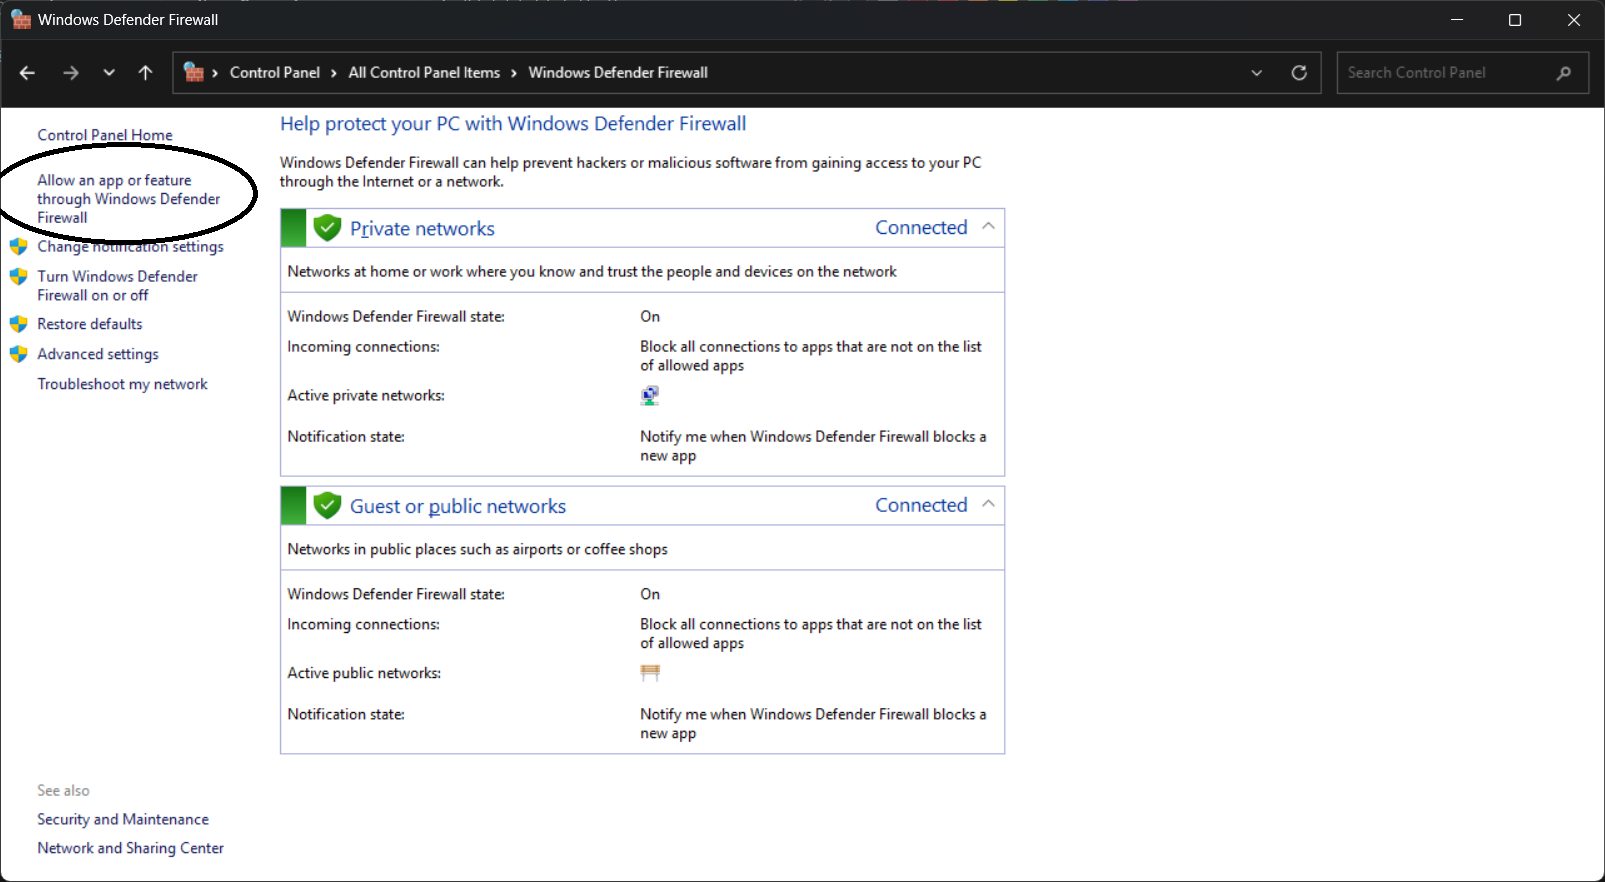Click the Search Control Panel field
Screen dimensions: 1605x882
pos(1462,73)
